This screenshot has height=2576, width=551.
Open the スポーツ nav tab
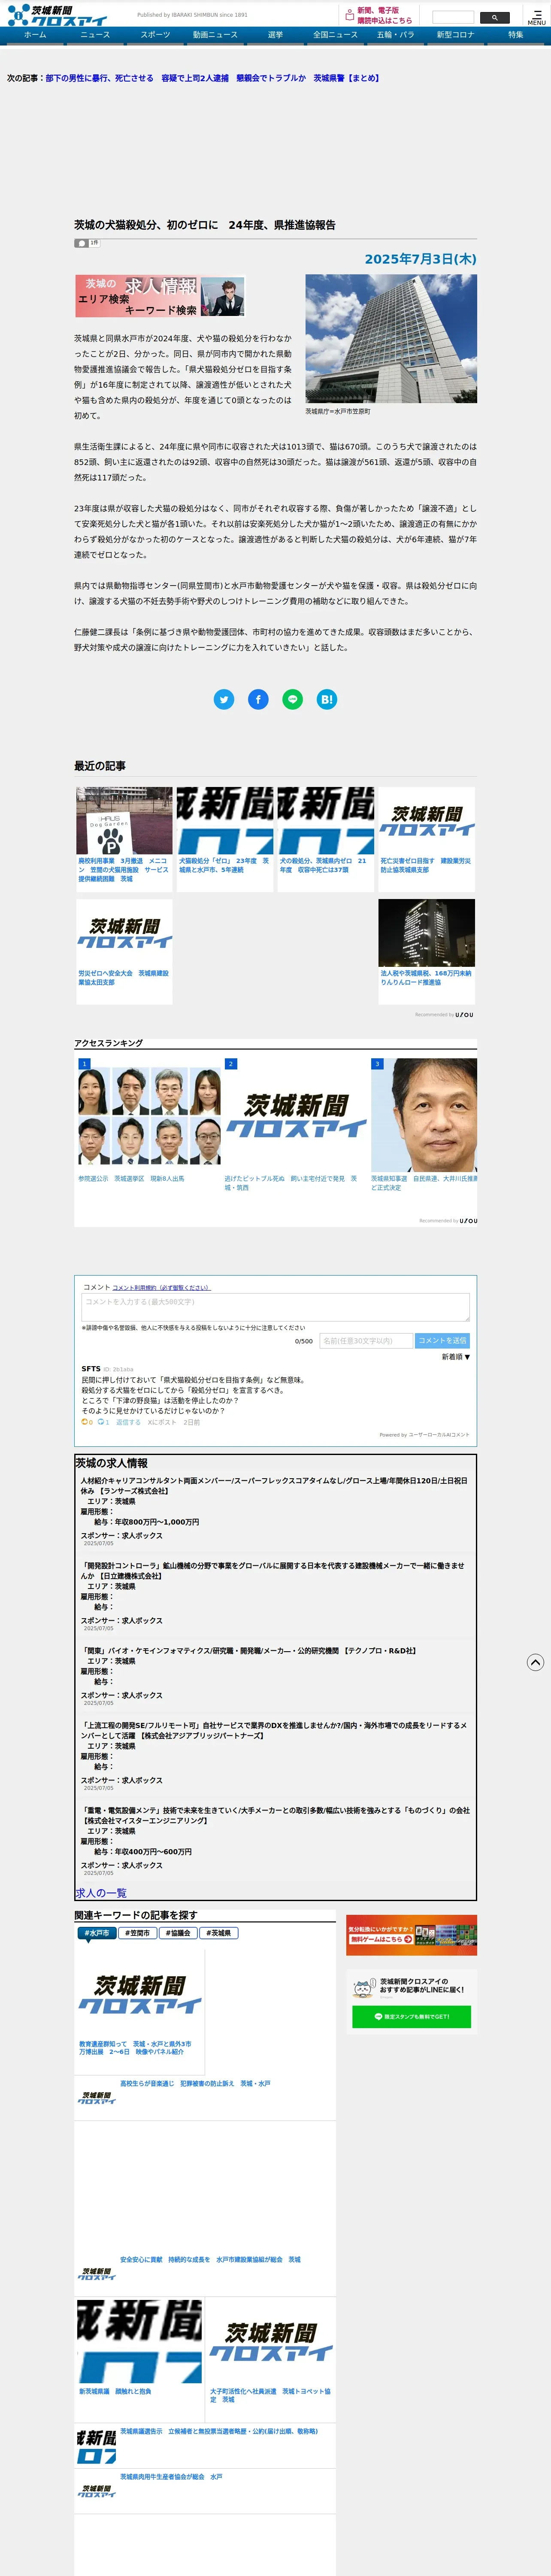pyautogui.click(x=155, y=35)
